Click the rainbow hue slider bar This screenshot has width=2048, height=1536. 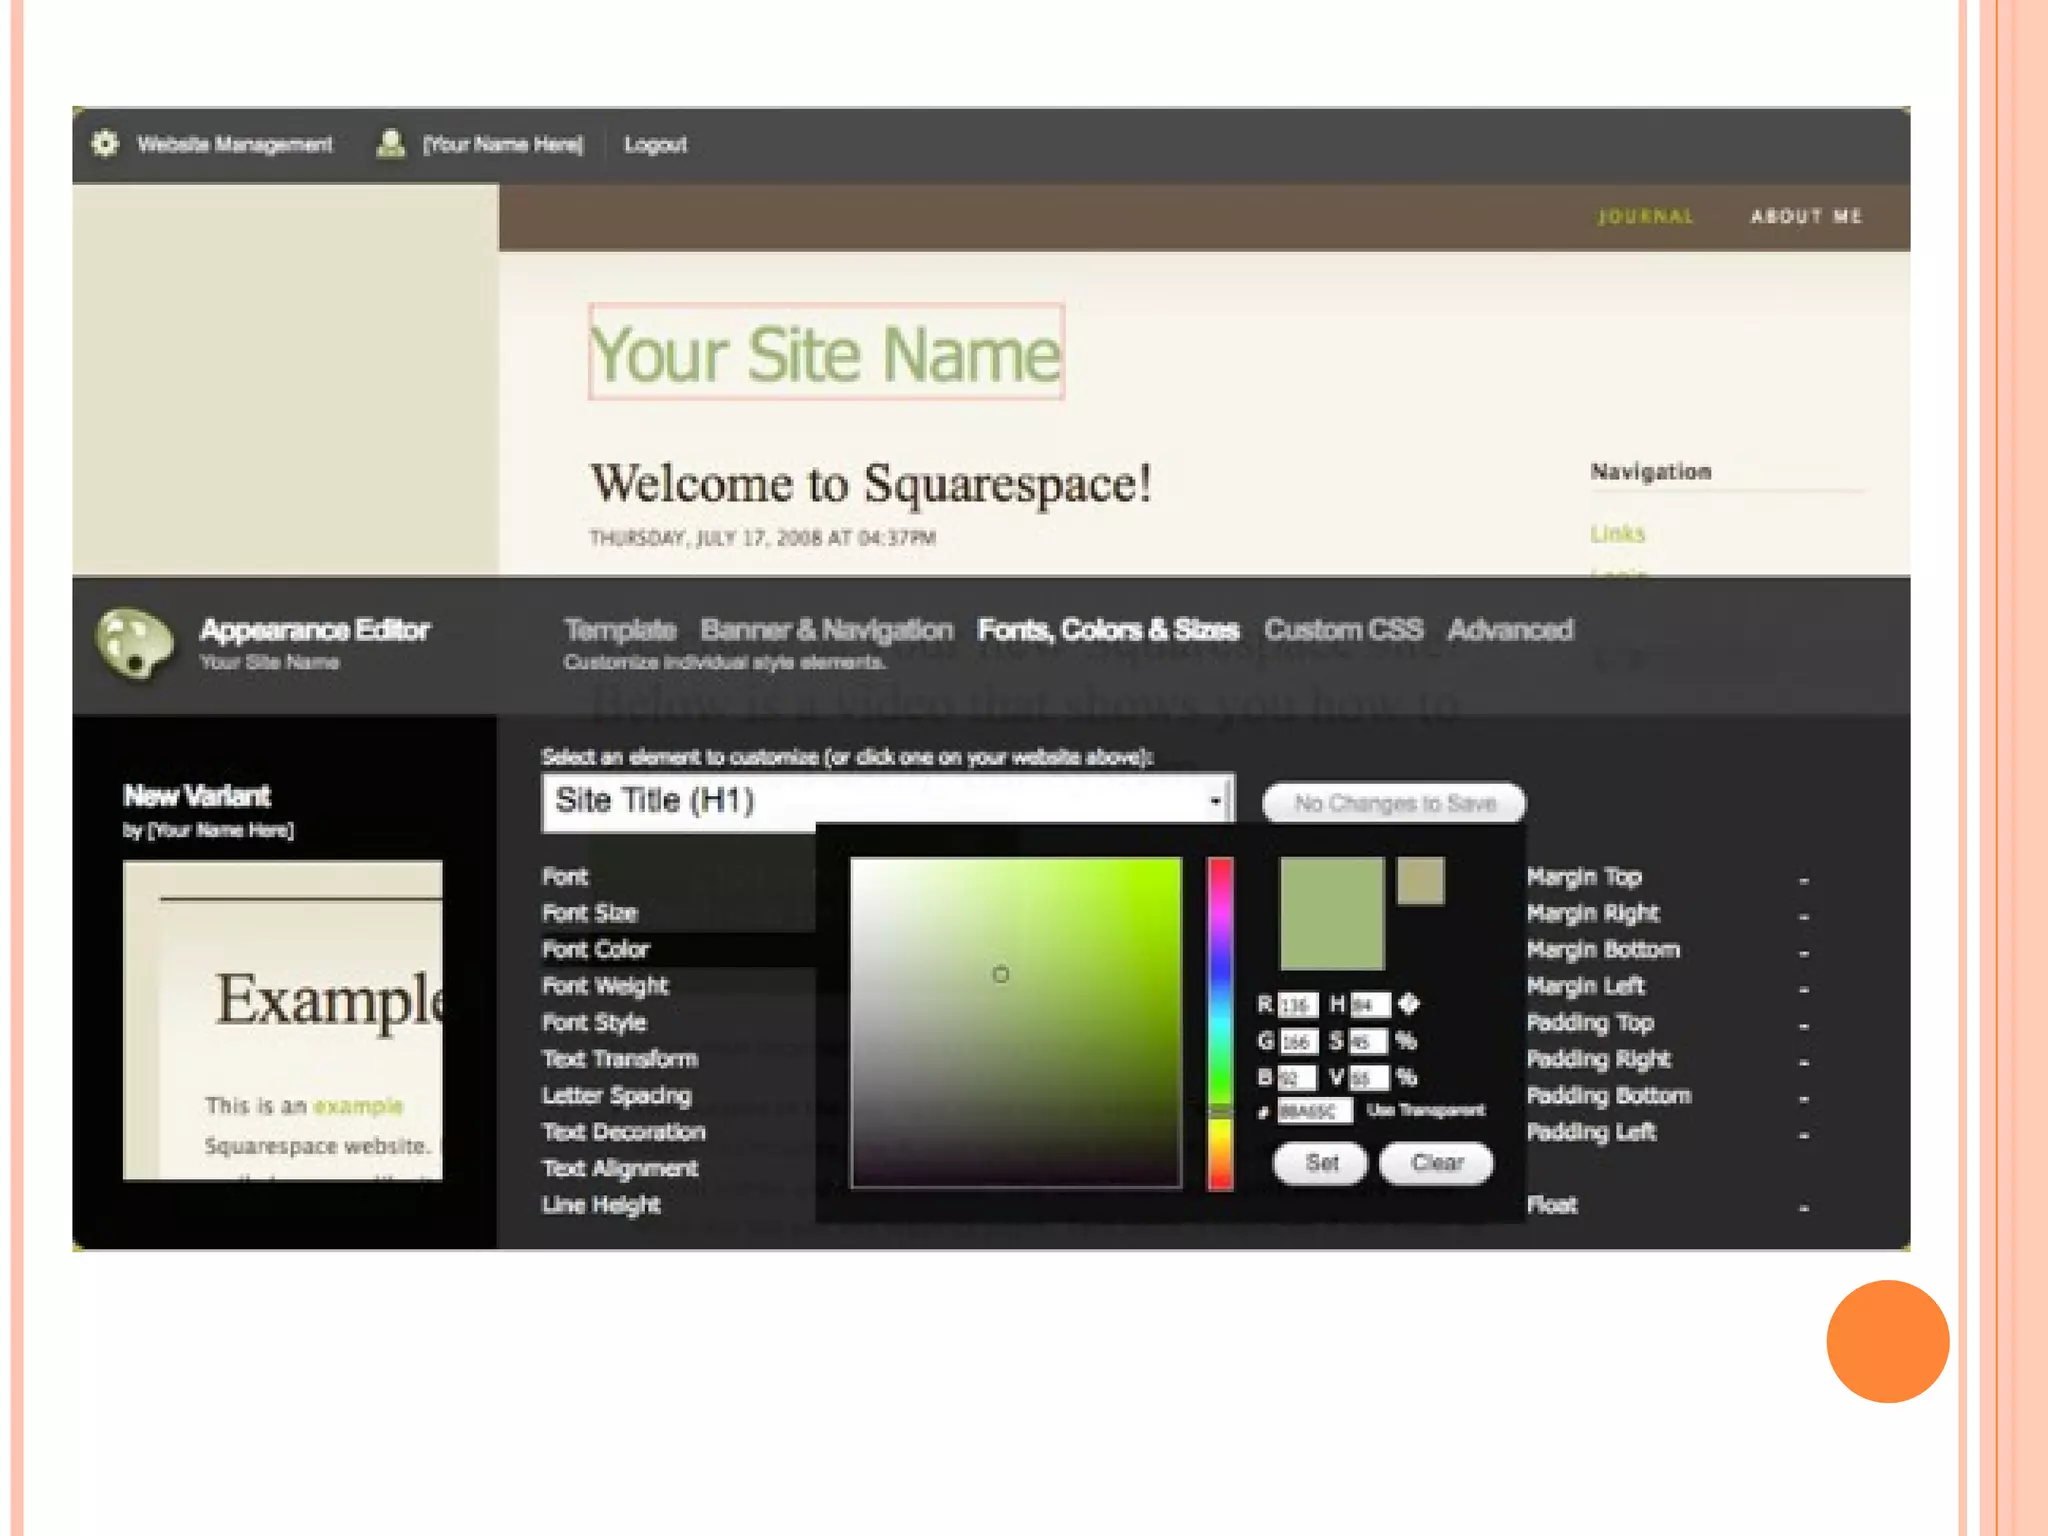point(1220,1020)
